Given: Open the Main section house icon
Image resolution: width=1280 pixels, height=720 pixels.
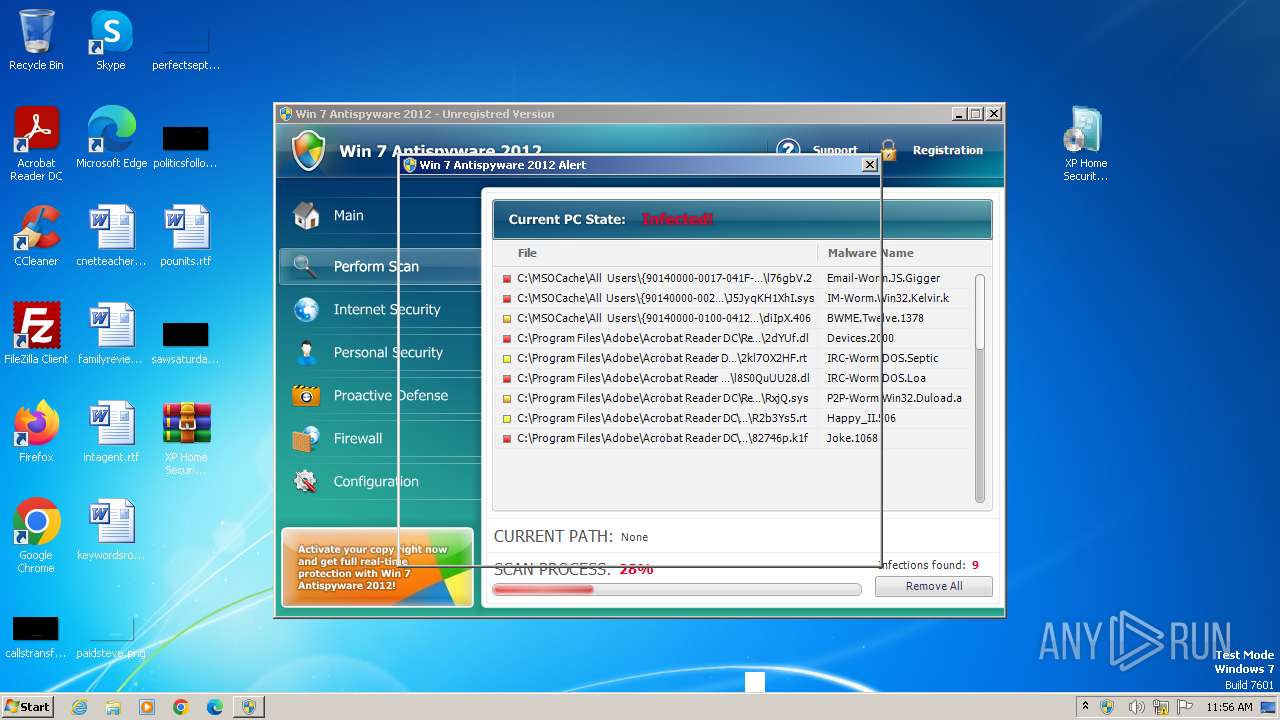Looking at the screenshot, I should 306,215.
